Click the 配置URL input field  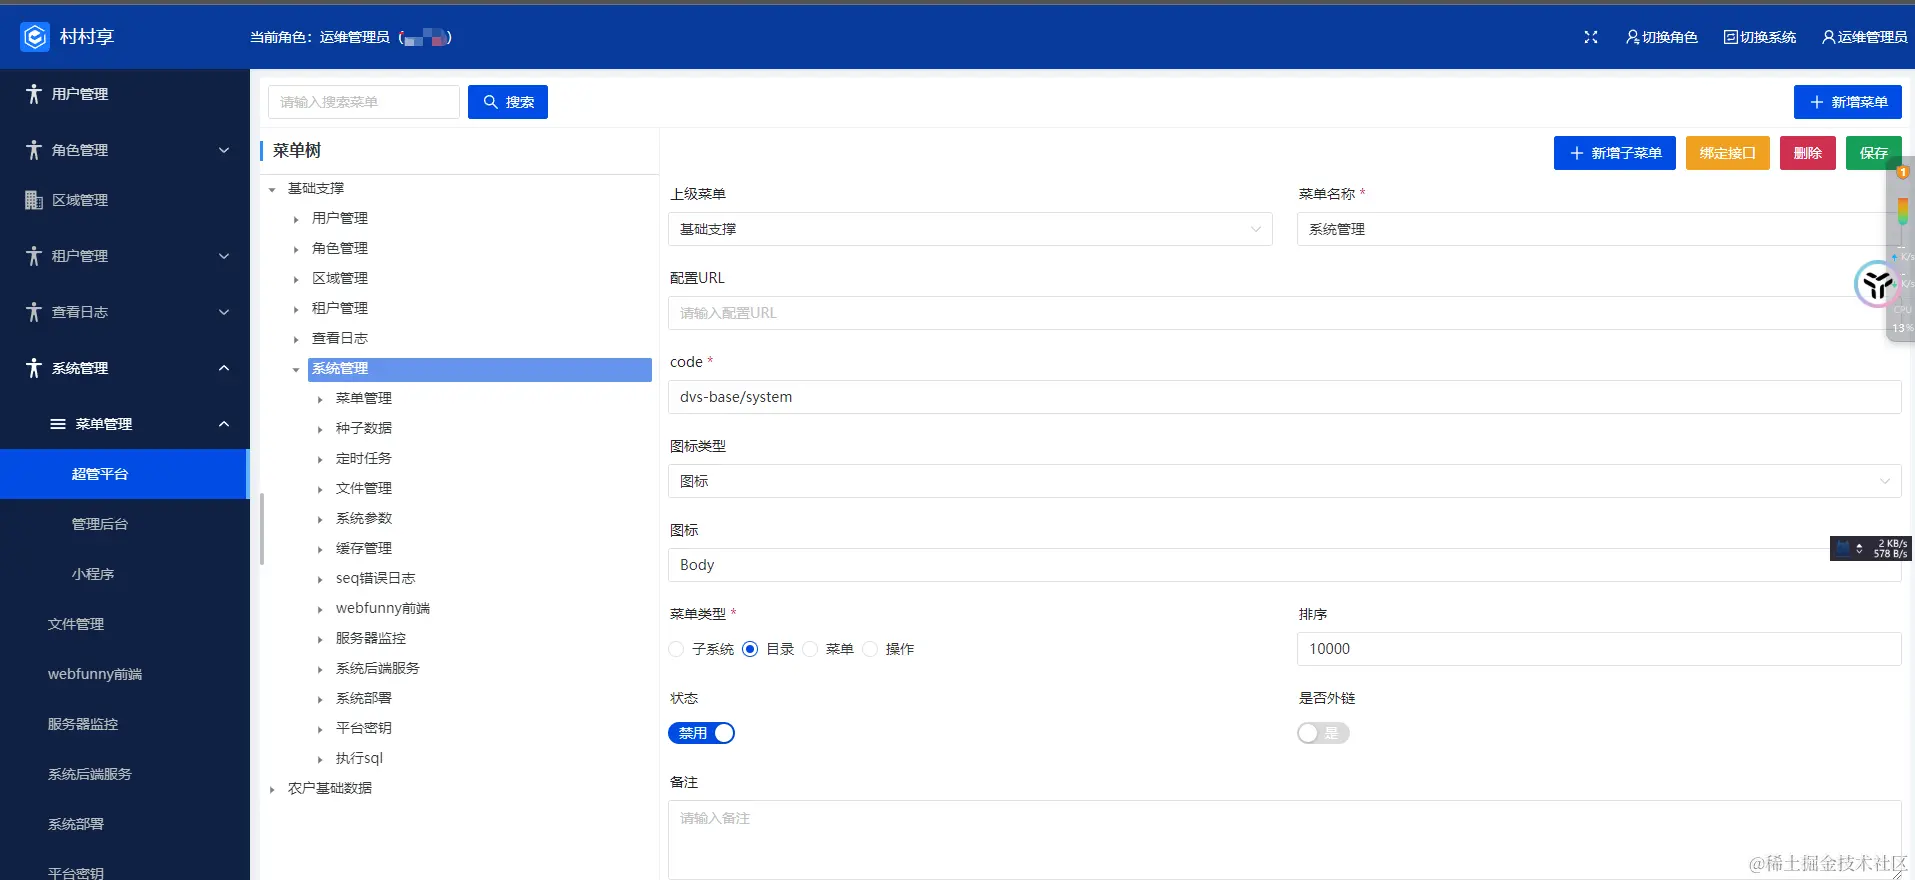point(1284,313)
